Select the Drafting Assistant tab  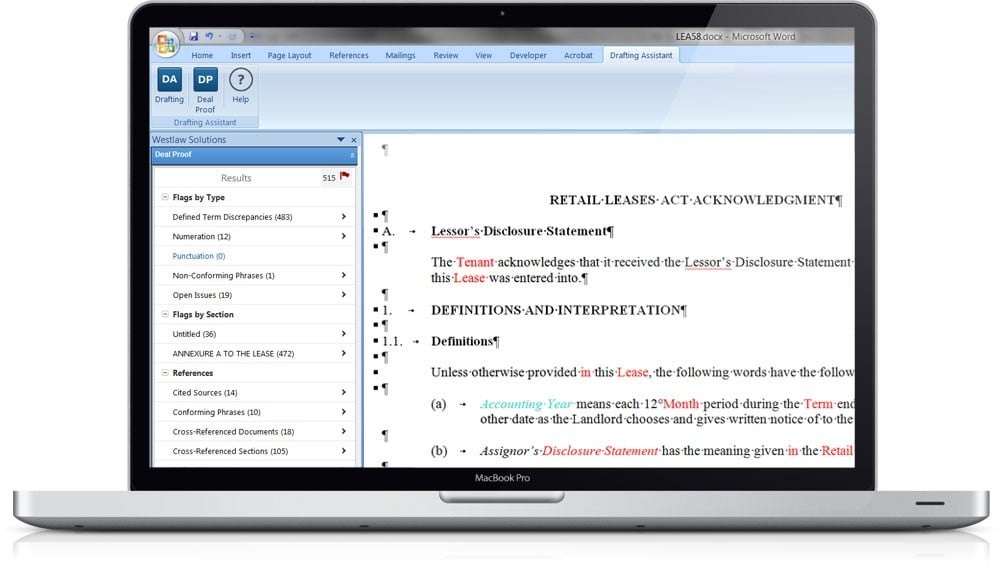[x=641, y=55]
